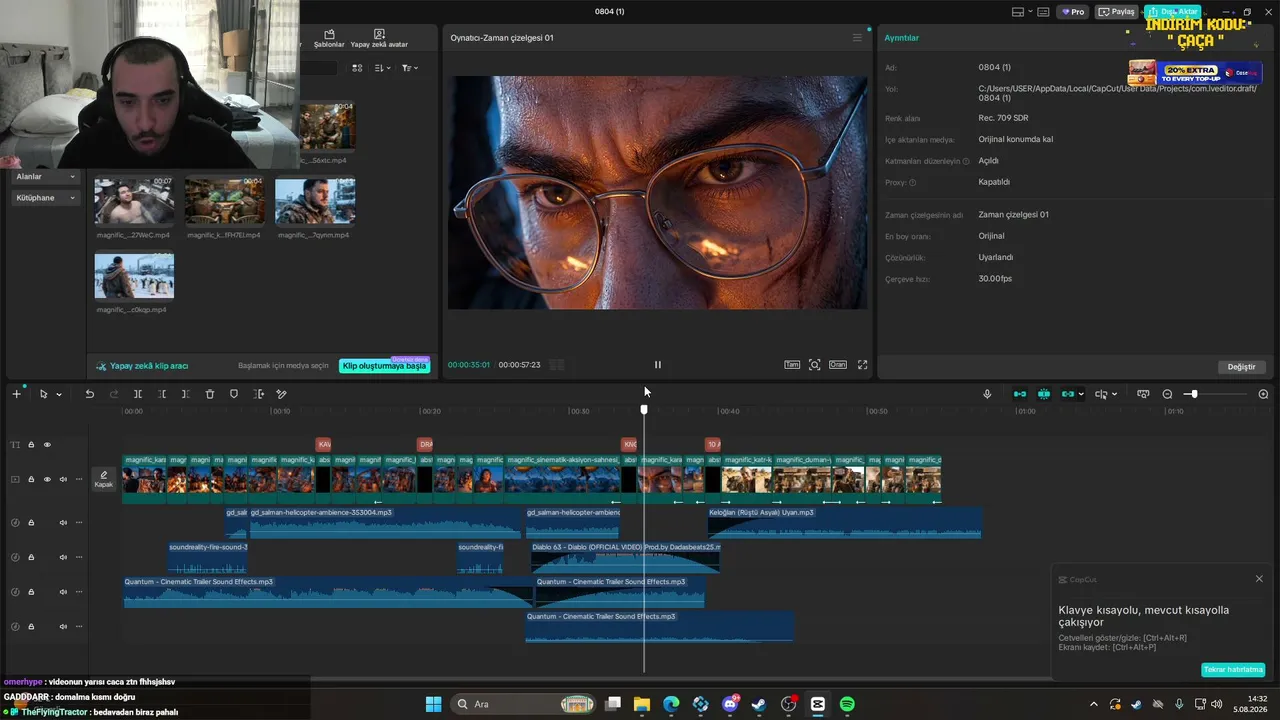Enter fullscreen preview mode
Viewport: 1280px width, 720px height.
pyautogui.click(x=863, y=365)
